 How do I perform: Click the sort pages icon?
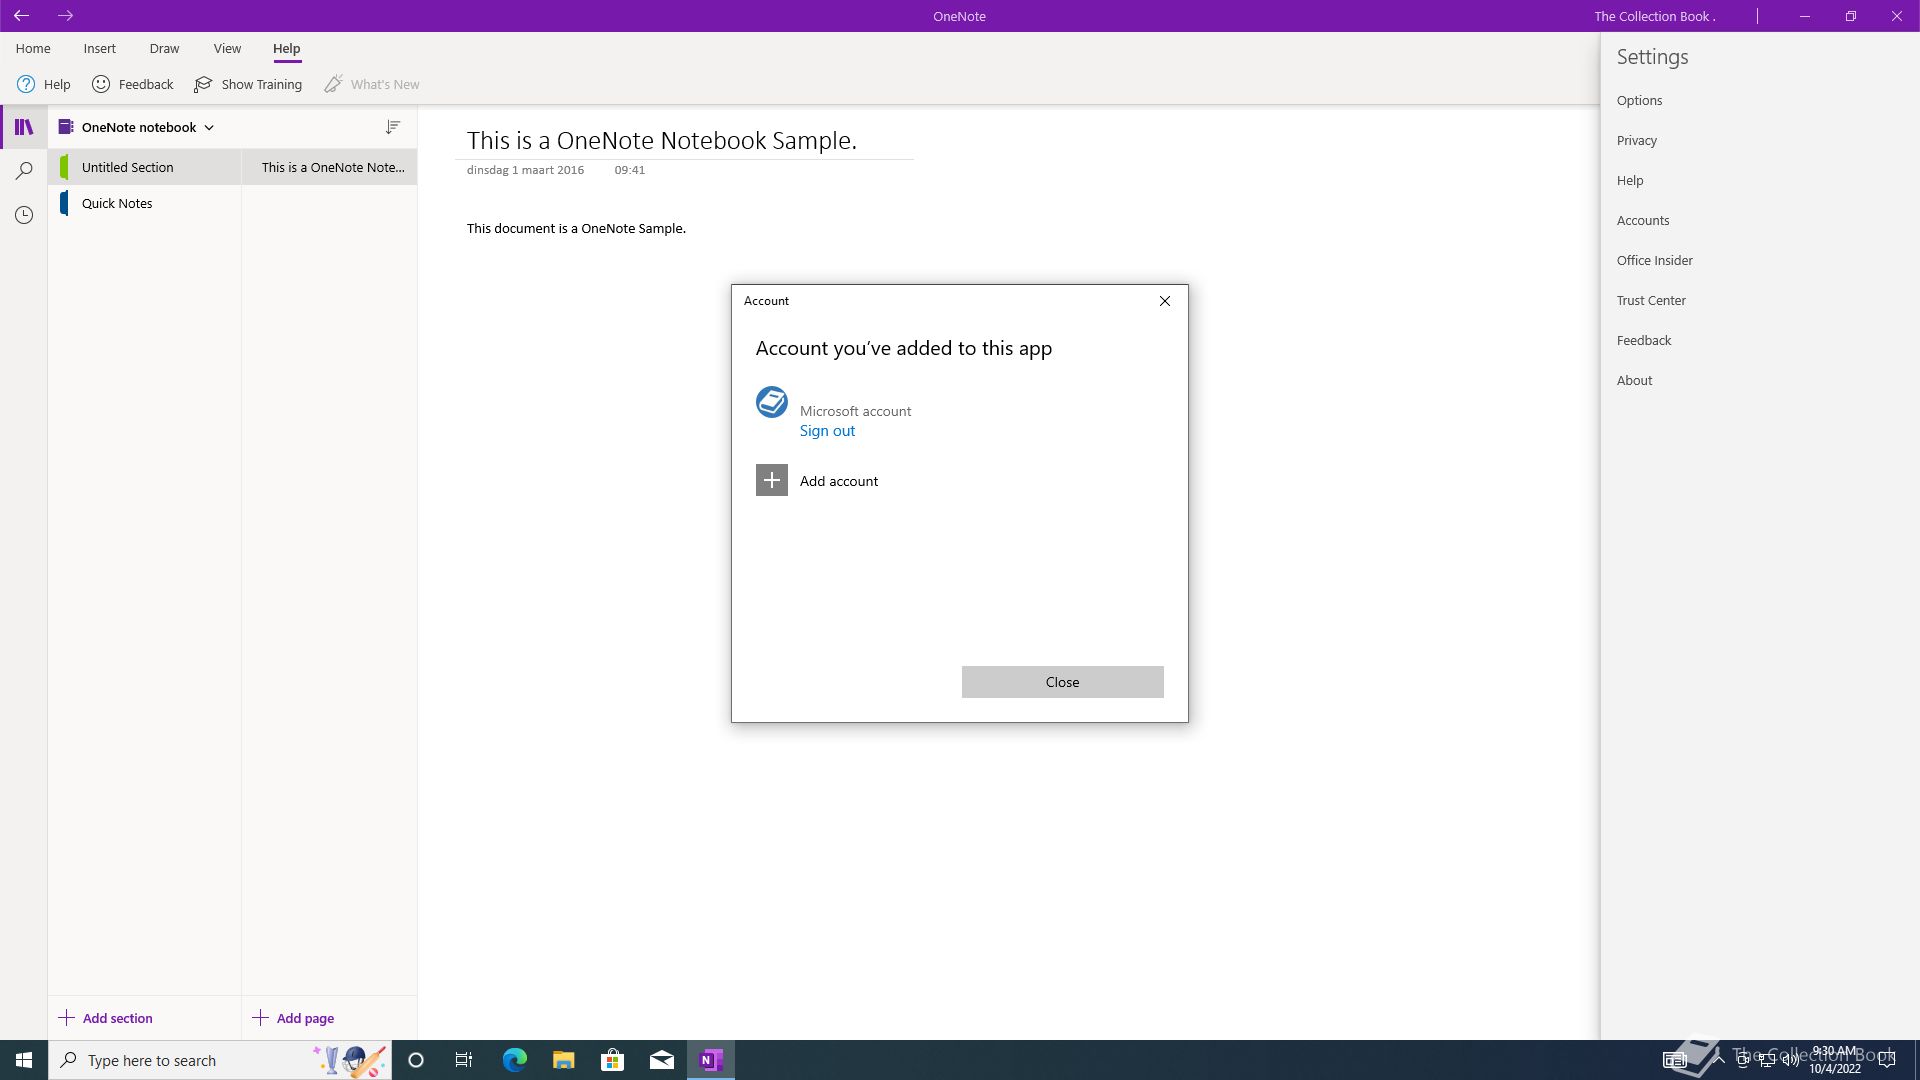[x=393, y=127]
